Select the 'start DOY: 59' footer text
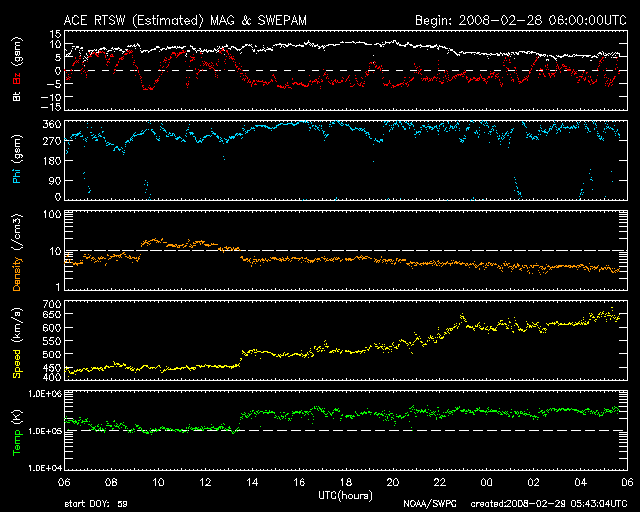The height and width of the screenshot is (512, 640). click(96, 504)
